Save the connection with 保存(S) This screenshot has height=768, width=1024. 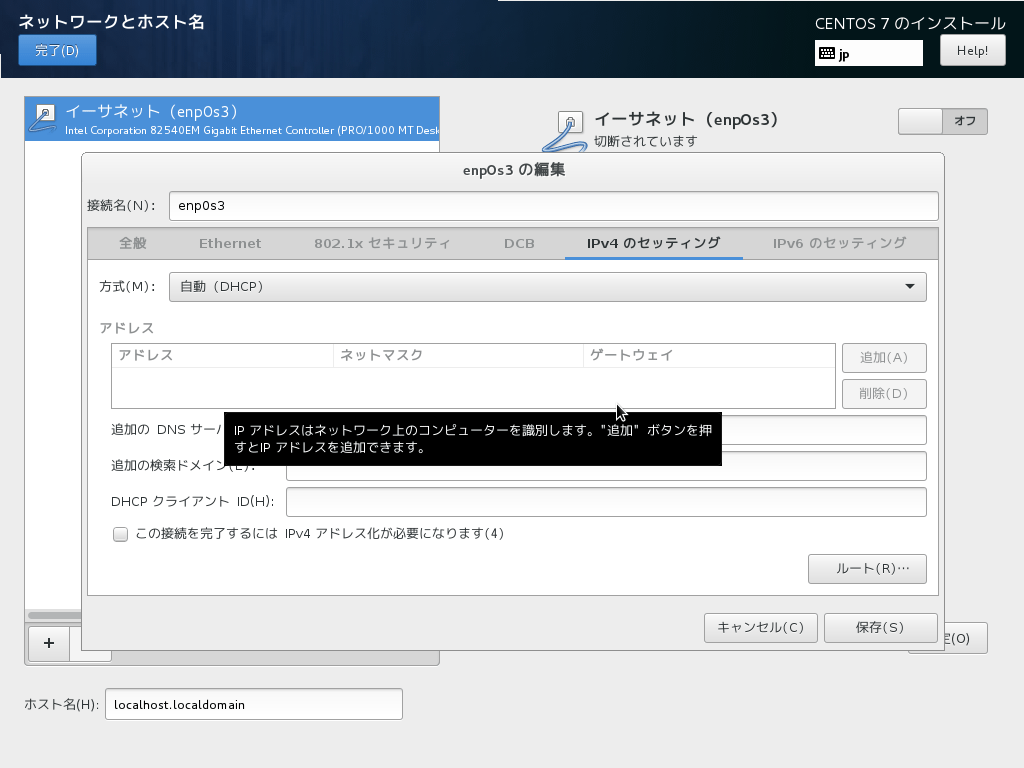tap(880, 627)
